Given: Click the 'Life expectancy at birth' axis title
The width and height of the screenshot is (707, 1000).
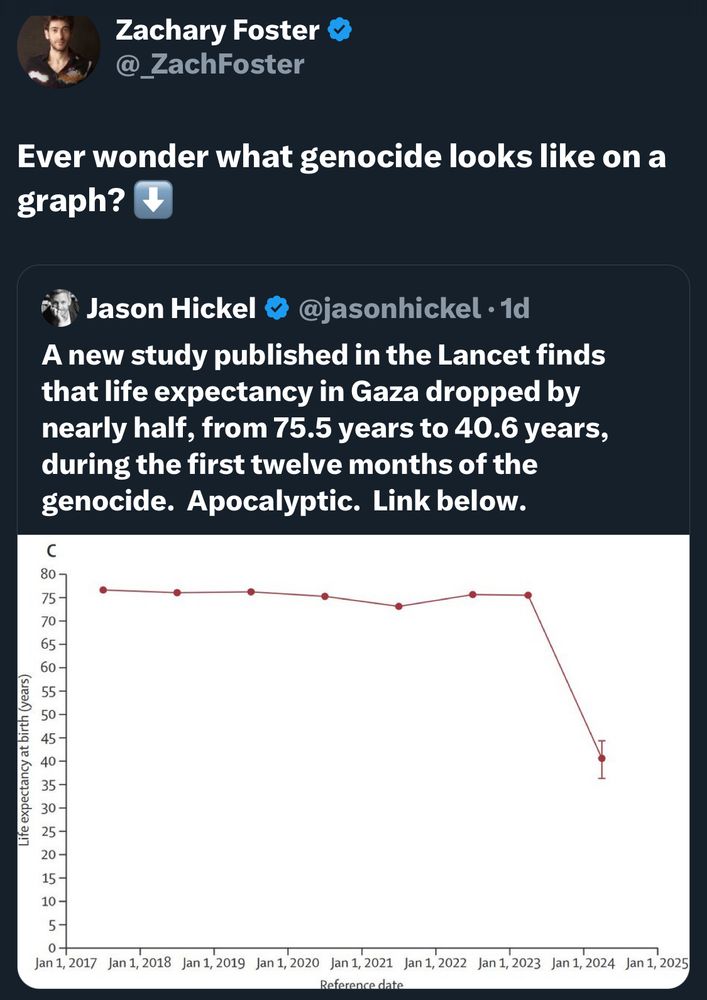Looking at the screenshot, I should (x=25, y=759).
